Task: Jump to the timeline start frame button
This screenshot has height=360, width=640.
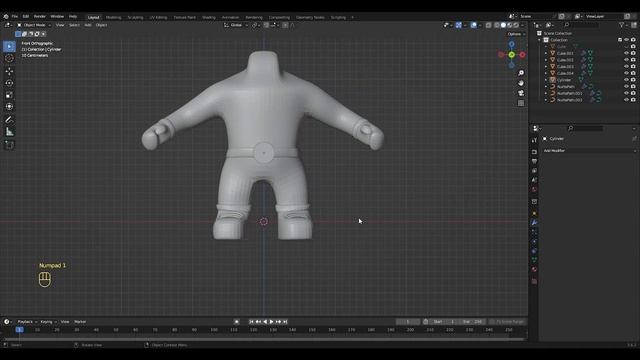Action: [x=251, y=322]
